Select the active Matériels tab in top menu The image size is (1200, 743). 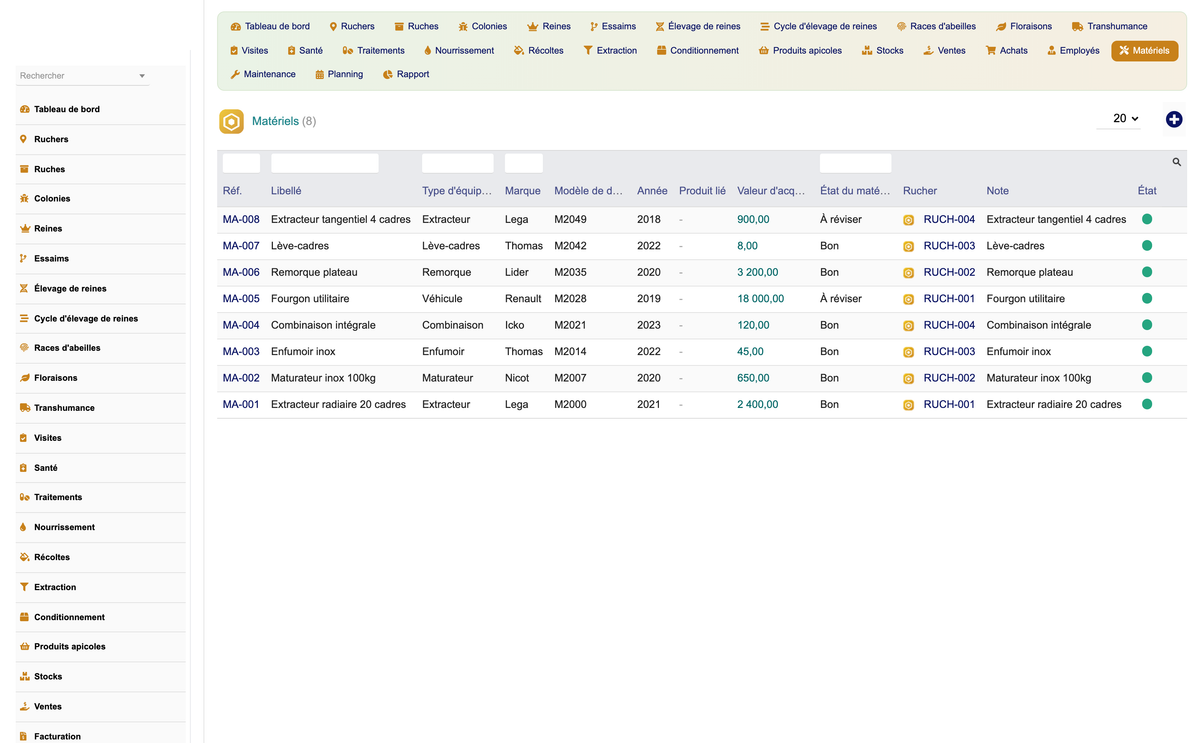tap(1144, 50)
